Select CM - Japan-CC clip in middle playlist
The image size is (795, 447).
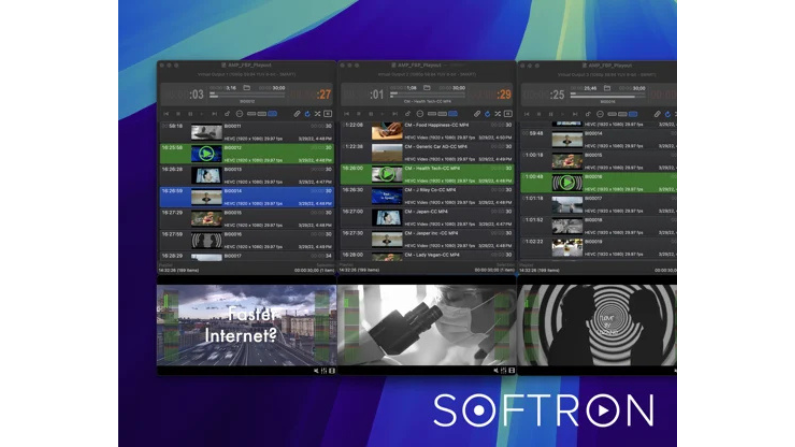427,217
